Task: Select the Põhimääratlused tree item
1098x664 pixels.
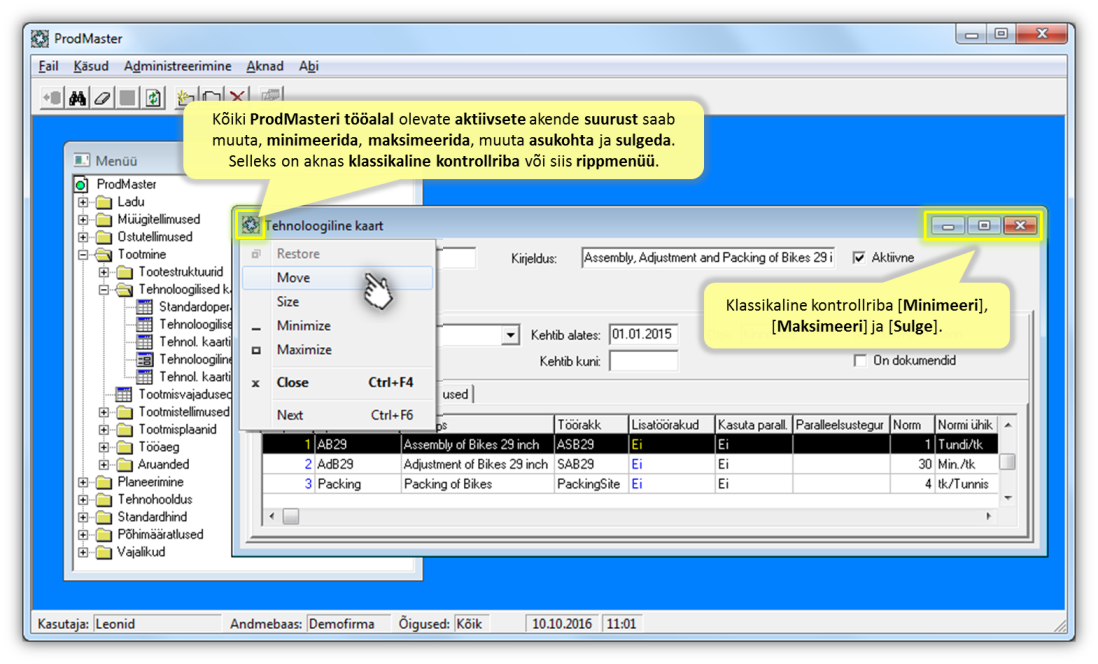Action: (x=160, y=534)
